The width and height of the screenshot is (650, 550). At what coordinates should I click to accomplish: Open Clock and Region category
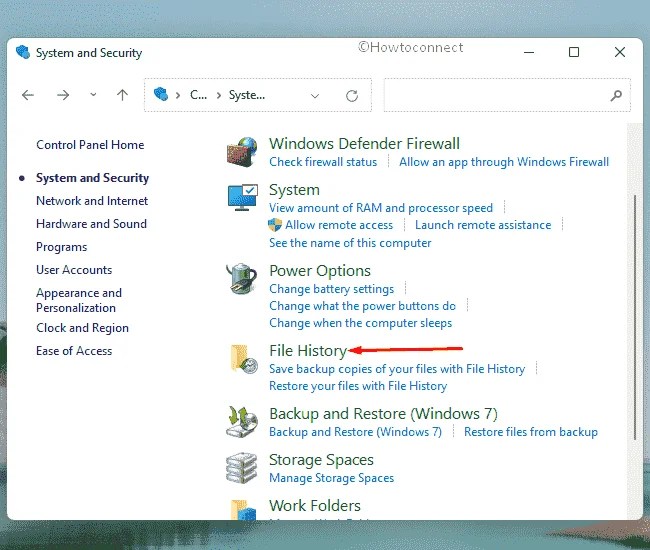point(82,328)
